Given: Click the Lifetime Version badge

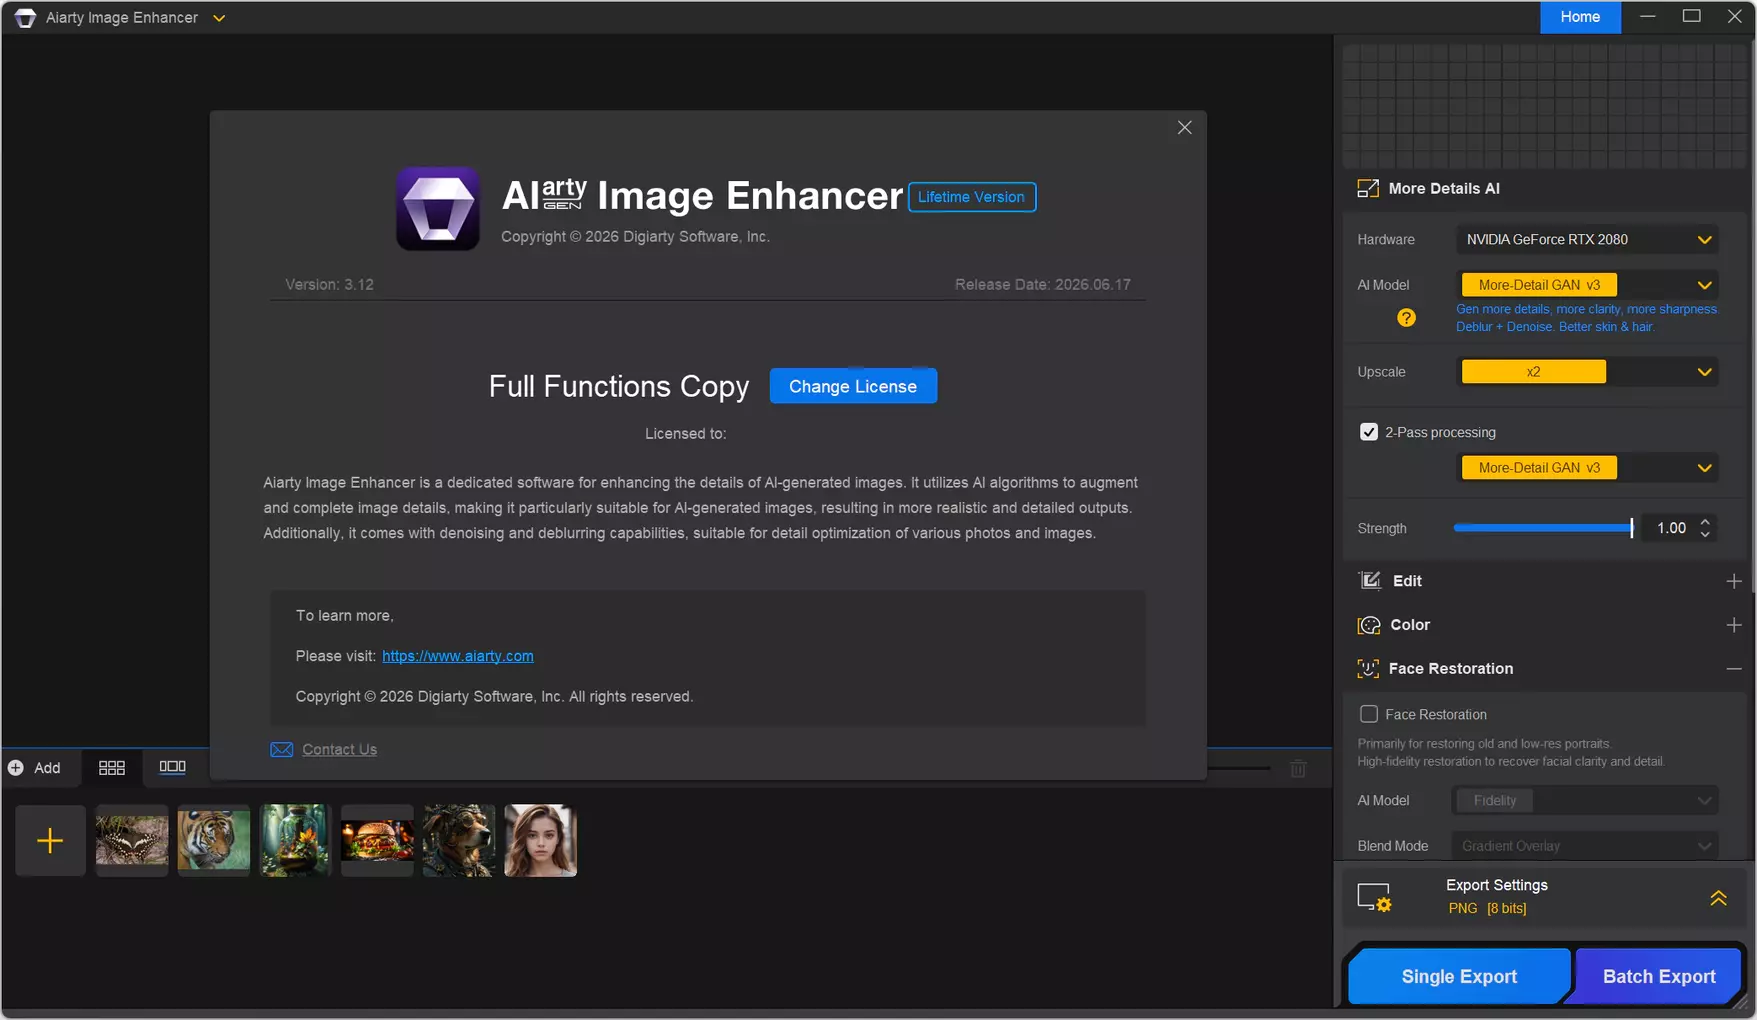Looking at the screenshot, I should coord(971,197).
